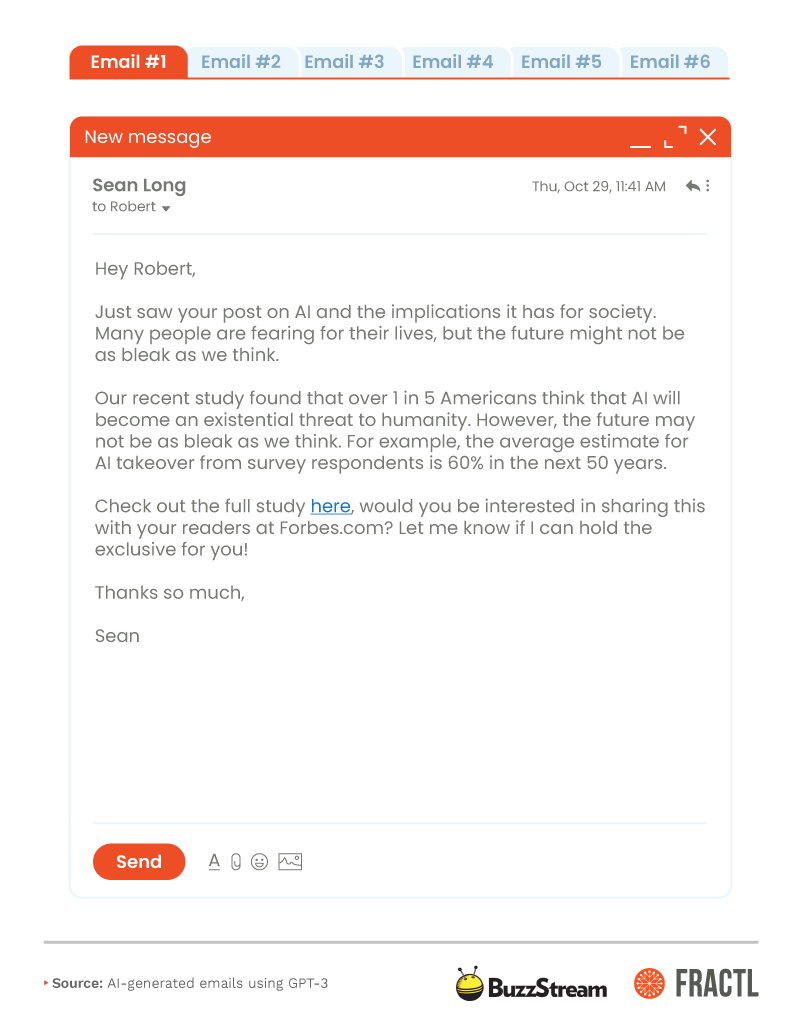
Task: Switch to the Email #2 tab
Action: pos(241,62)
